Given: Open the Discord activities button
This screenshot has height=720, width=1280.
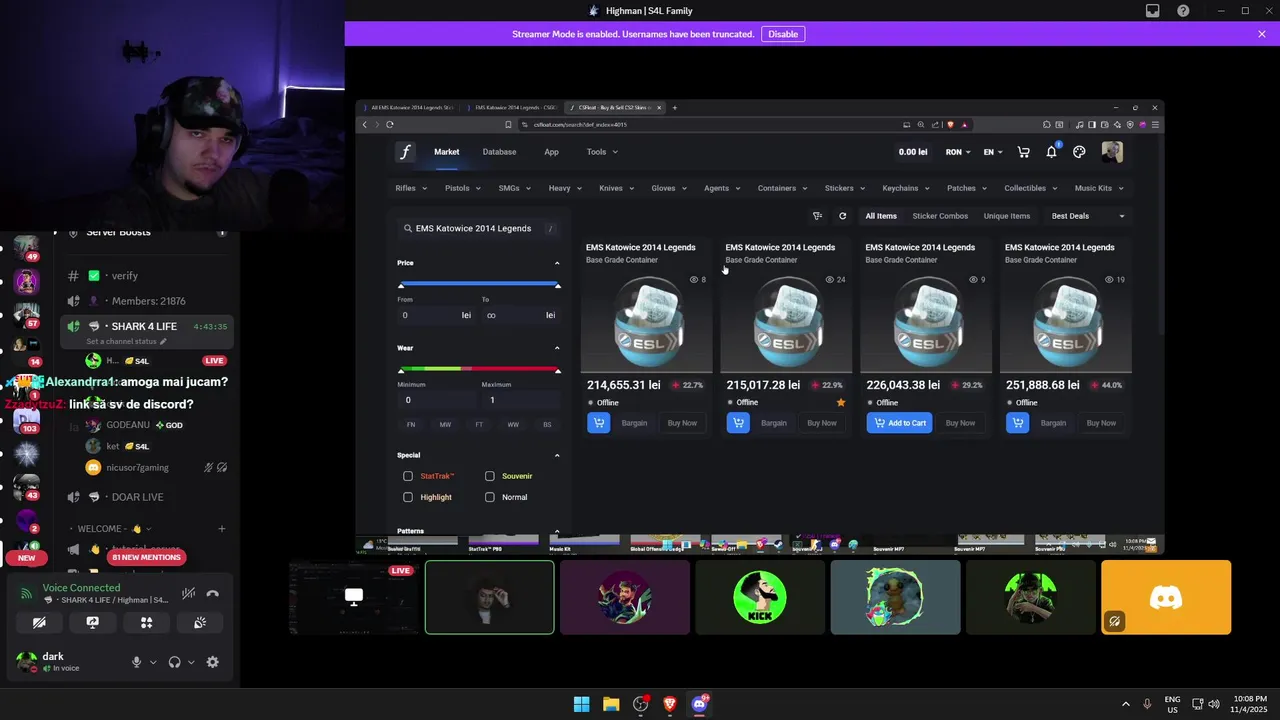Looking at the screenshot, I should pyautogui.click(x=146, y=622).
